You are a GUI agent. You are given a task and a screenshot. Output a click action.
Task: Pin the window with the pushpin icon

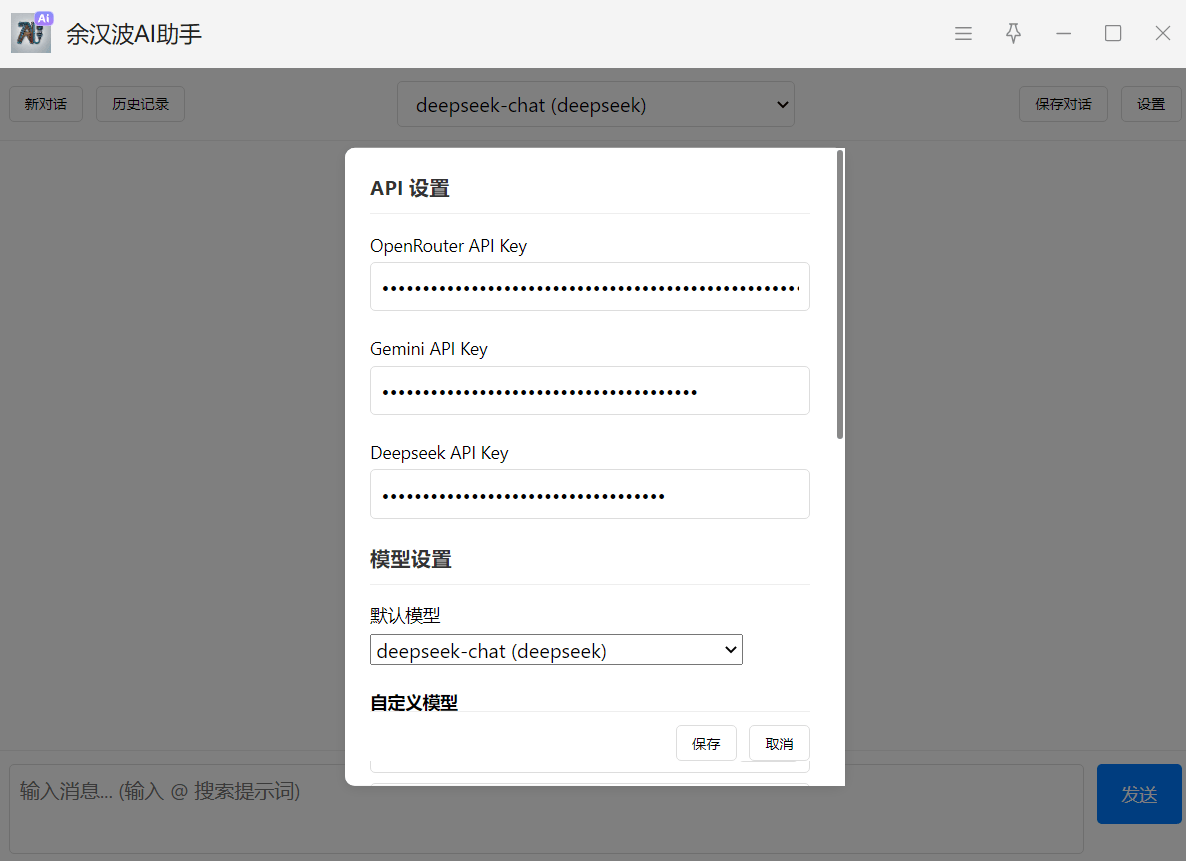coord(1014,33)
